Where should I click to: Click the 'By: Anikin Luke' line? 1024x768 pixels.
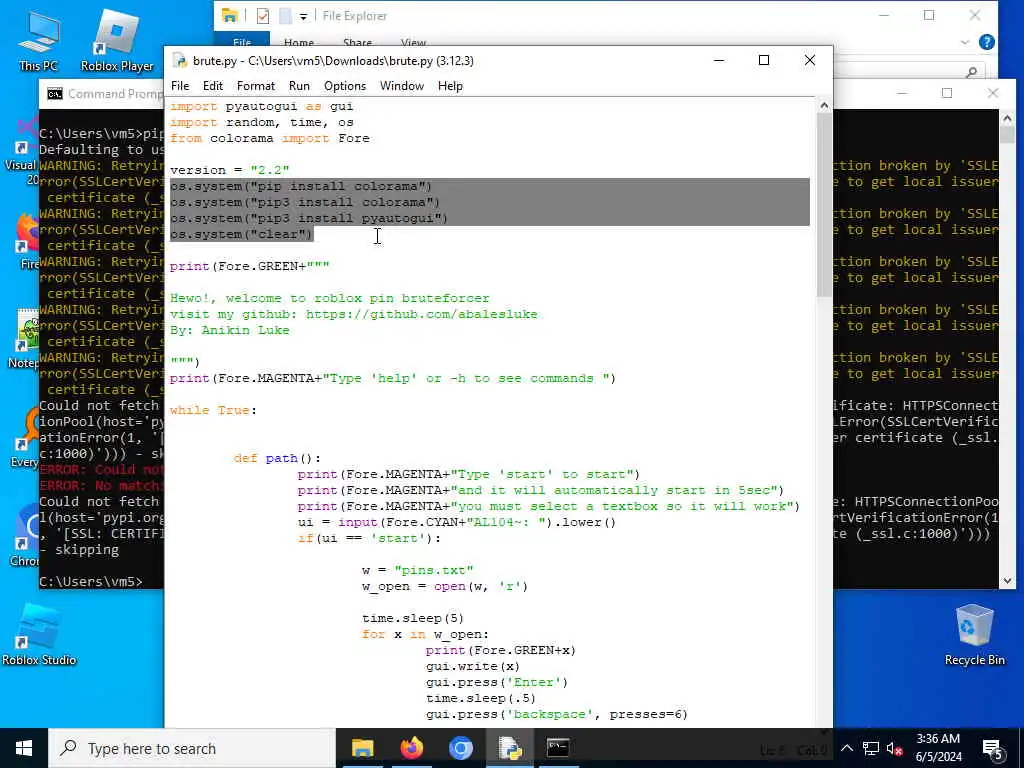229,330
